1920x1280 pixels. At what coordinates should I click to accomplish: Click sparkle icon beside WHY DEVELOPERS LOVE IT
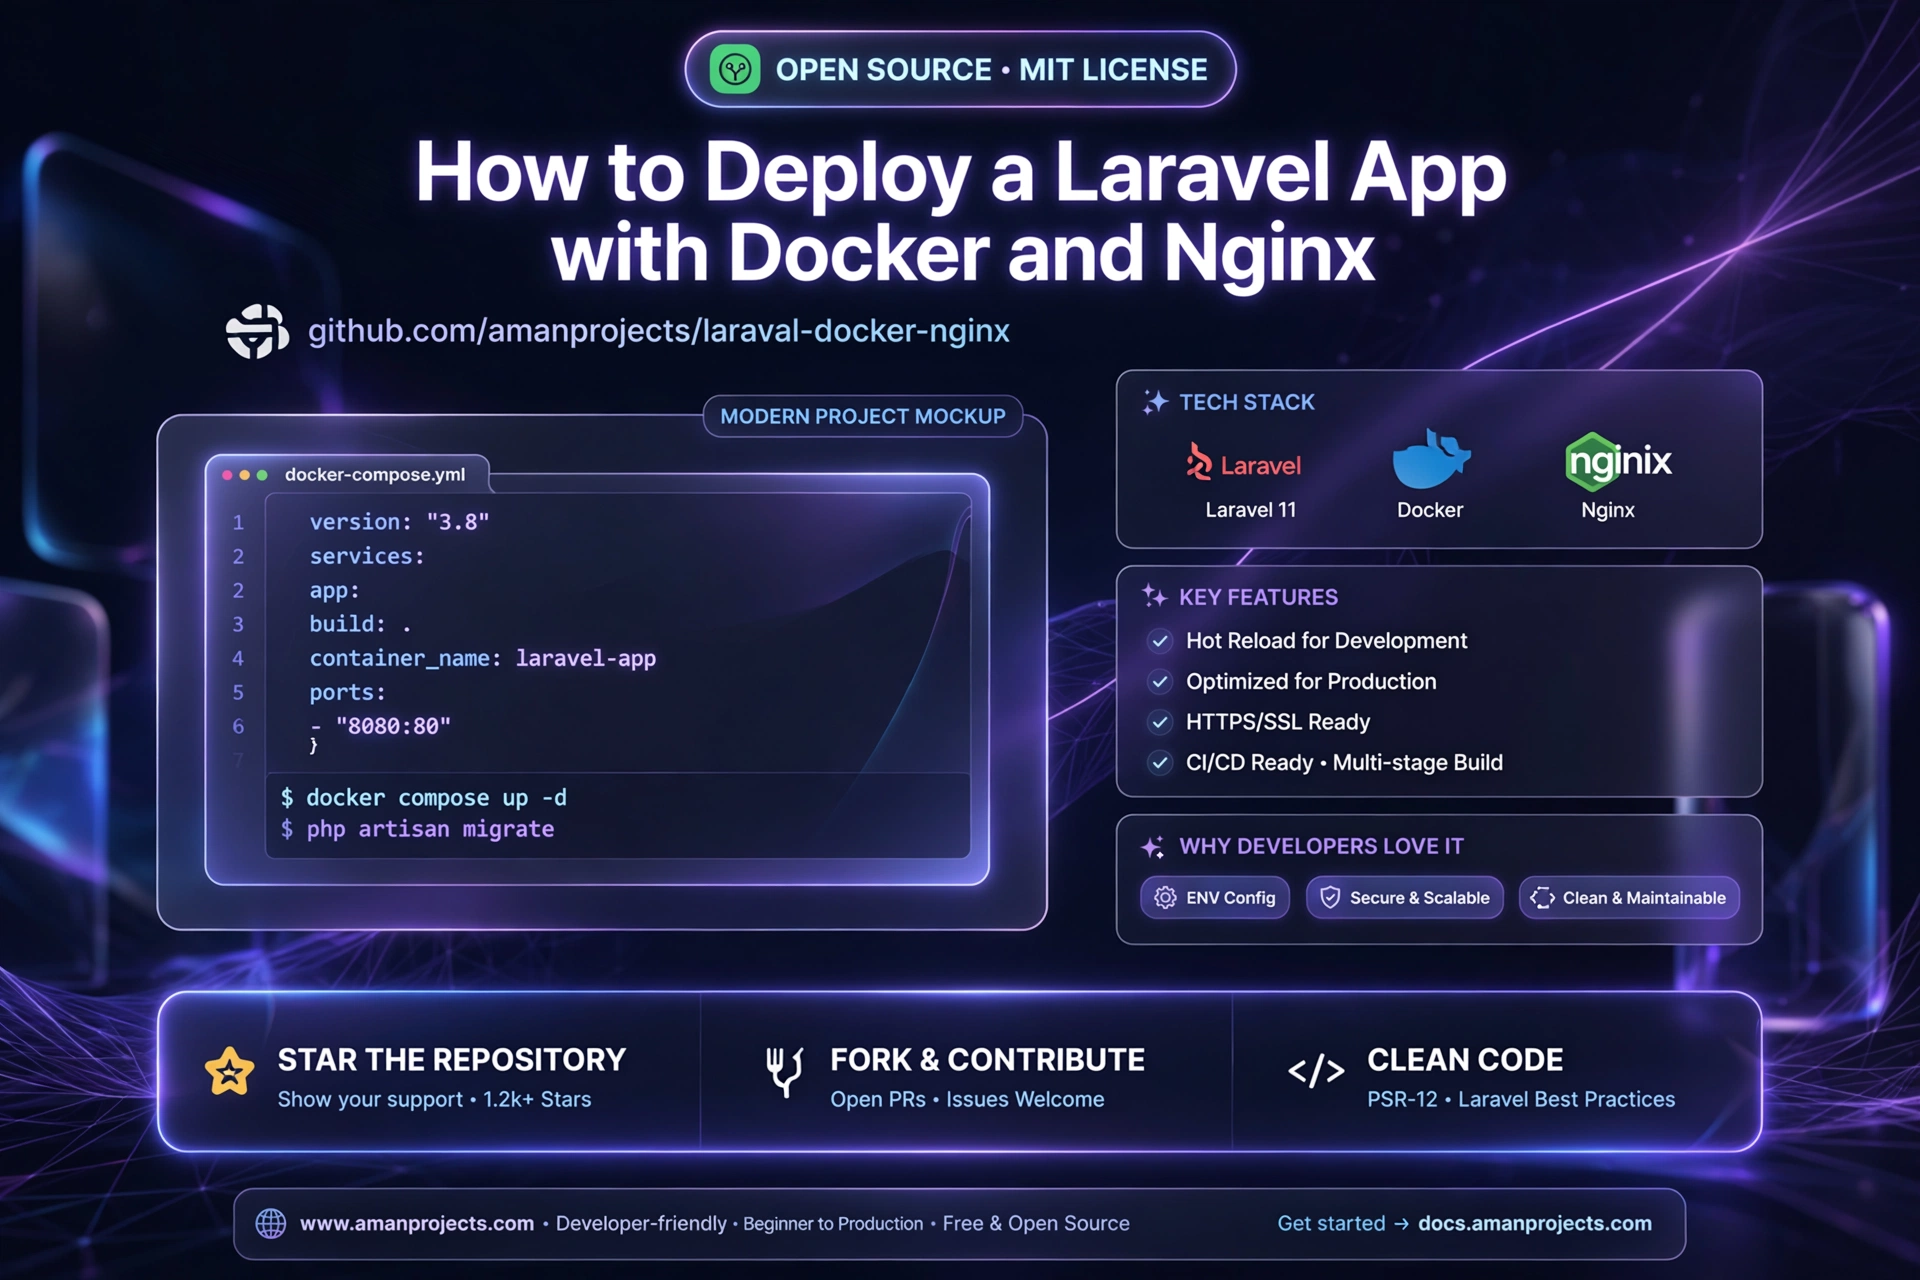coord(1153,847)
